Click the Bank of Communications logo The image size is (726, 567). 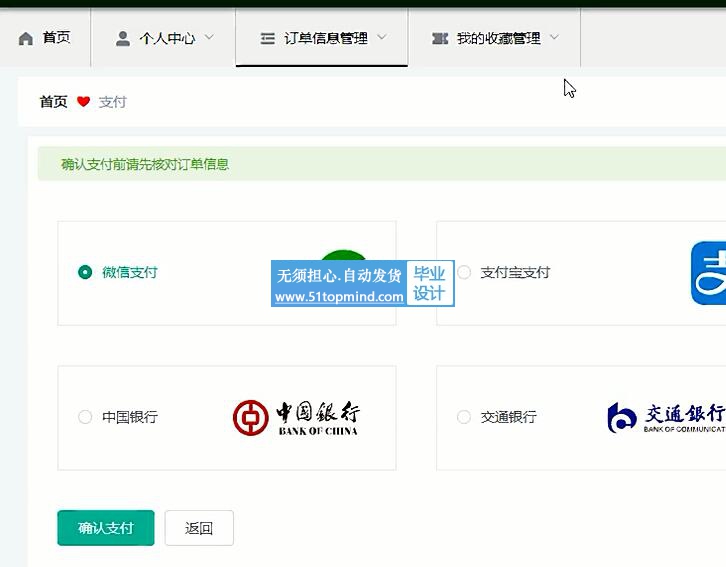pos(666,417)
